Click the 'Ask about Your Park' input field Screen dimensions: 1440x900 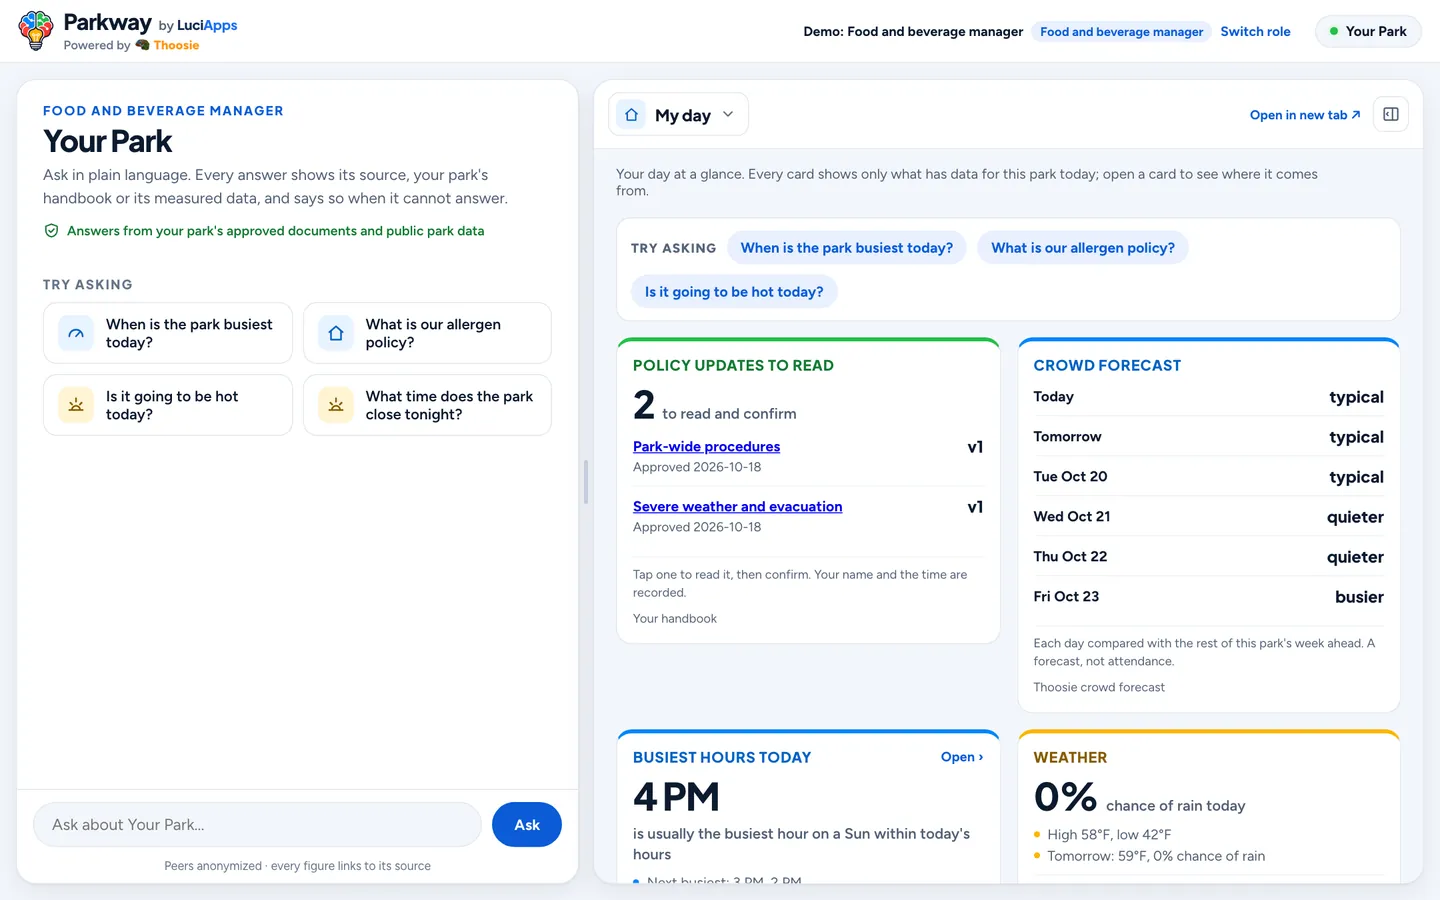point(257,825)
